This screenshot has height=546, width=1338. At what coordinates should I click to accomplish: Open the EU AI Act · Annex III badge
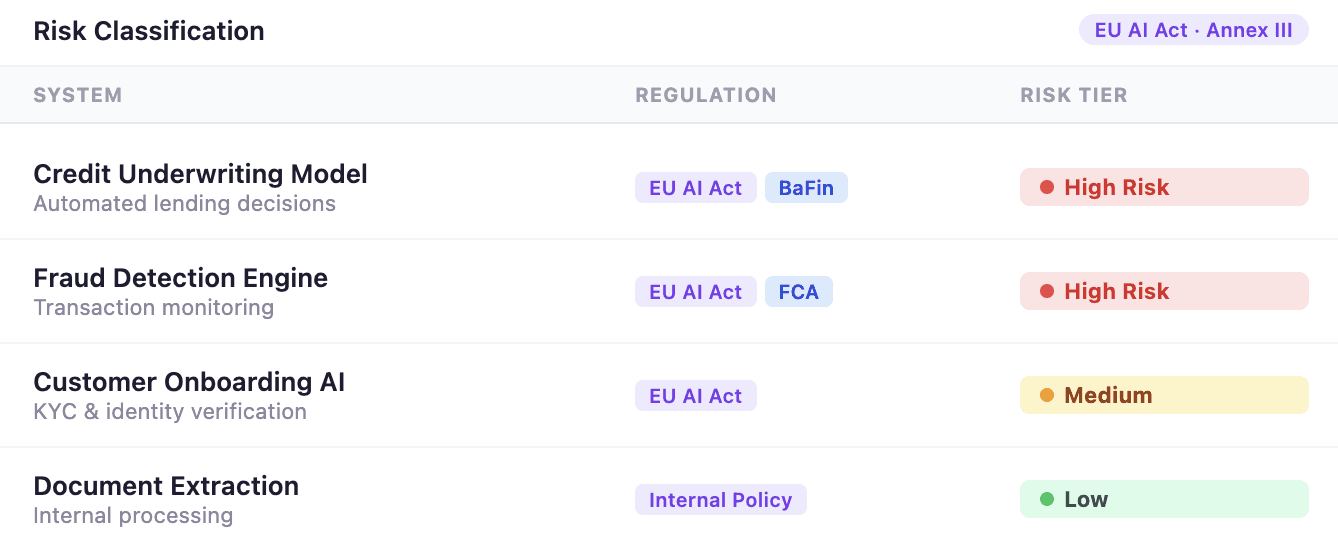pyautogui.click(x=1193, y=30)
